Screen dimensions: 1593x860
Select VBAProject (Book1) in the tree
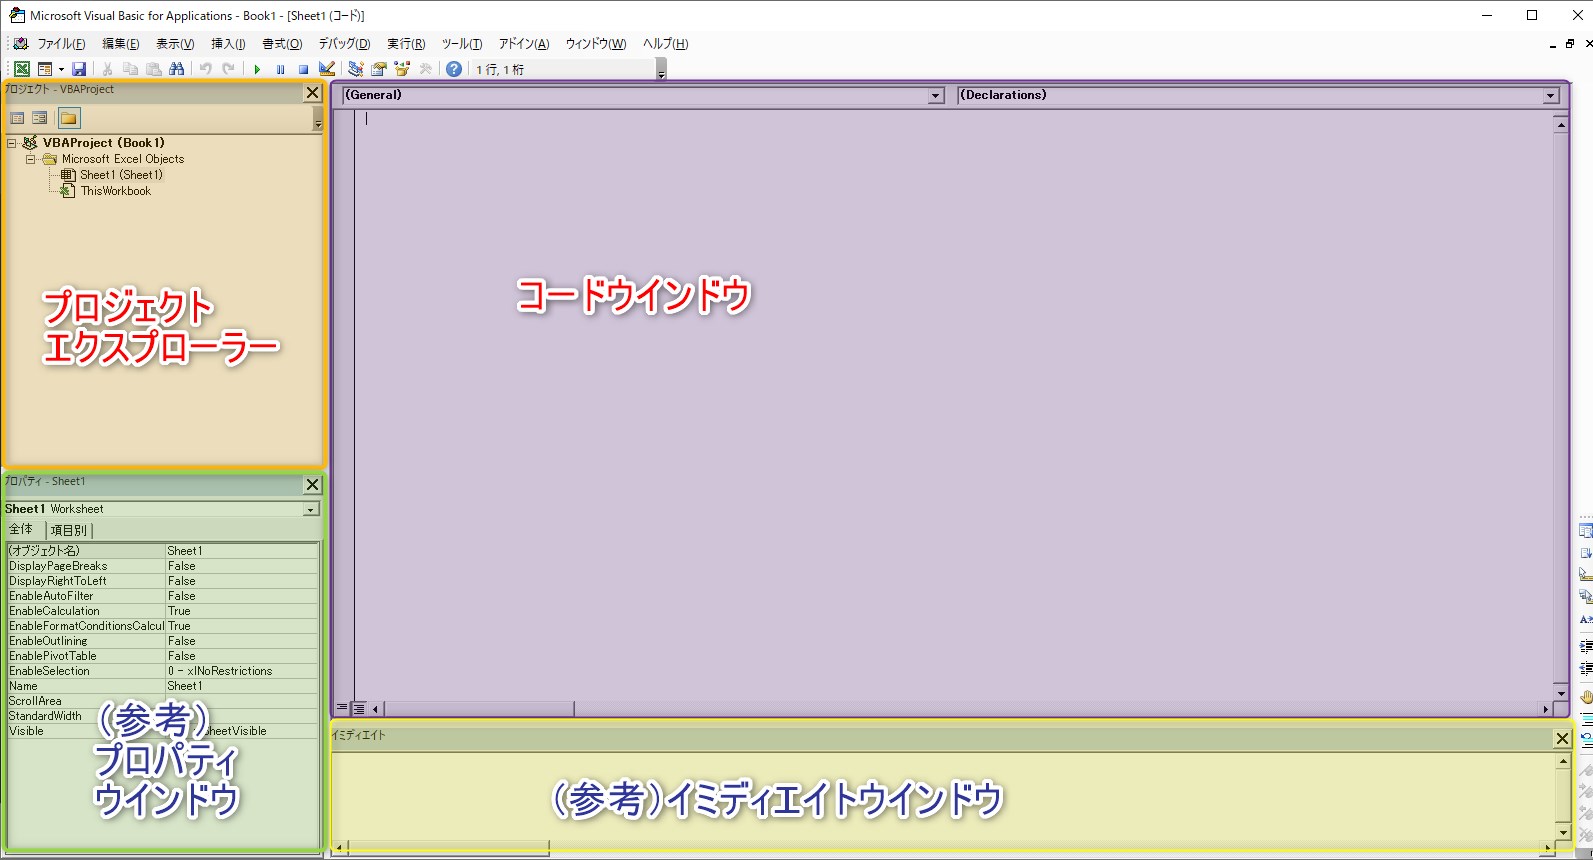(104, 143)
